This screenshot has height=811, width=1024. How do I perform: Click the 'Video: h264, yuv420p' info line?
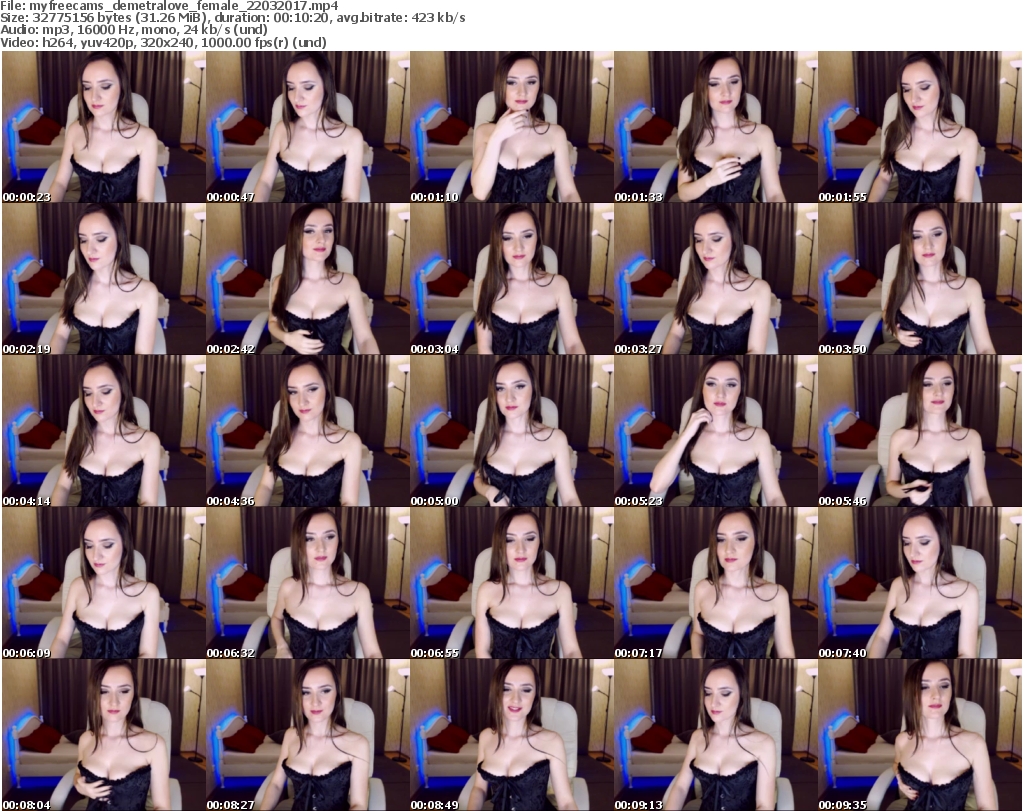pos(163,42)
